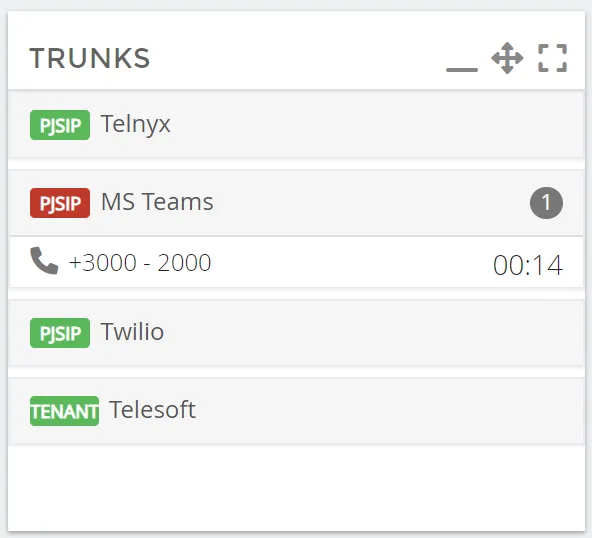Expand Trunks panel to fullscreen

point(552,58)
